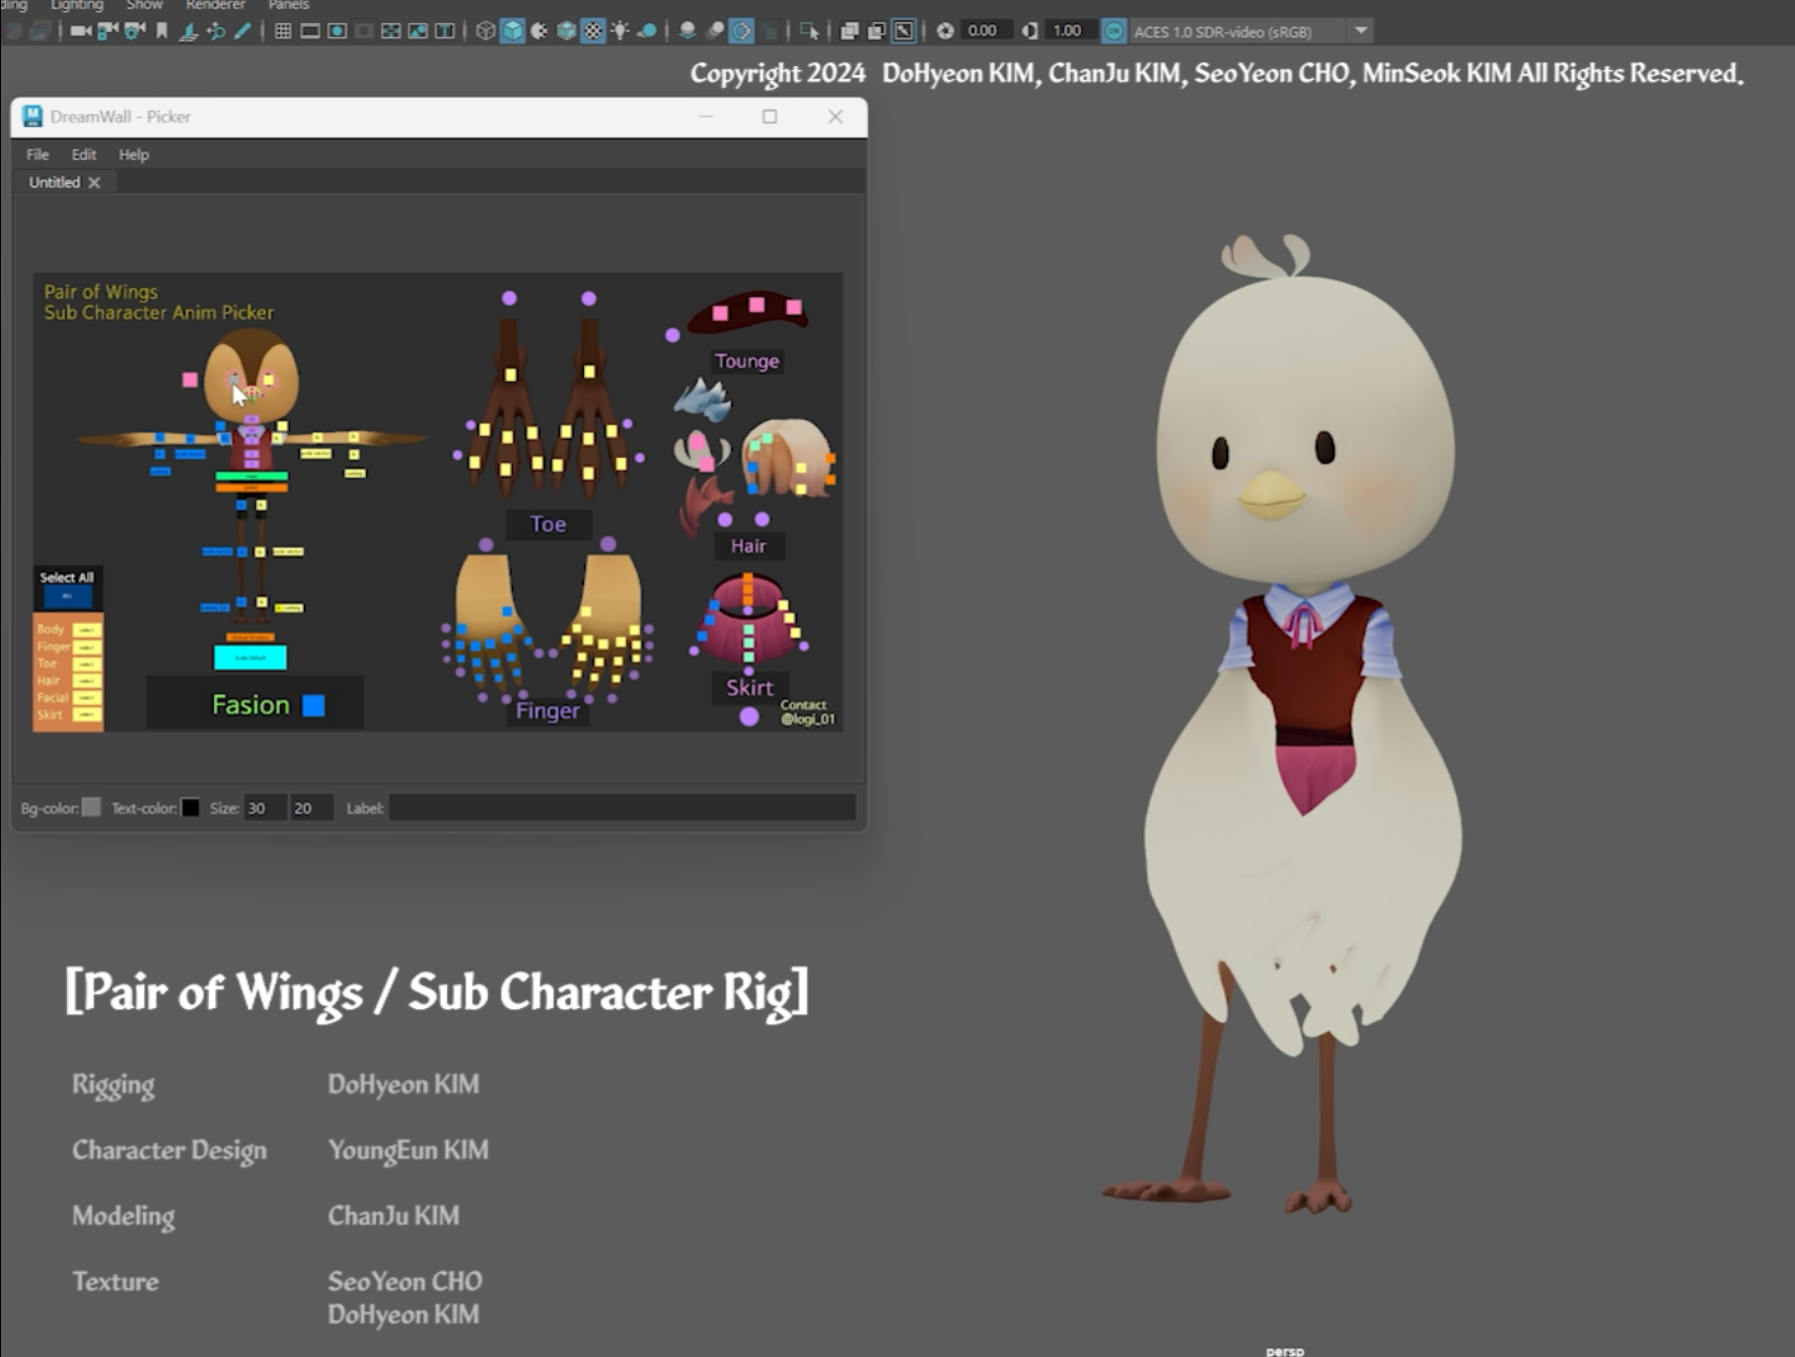This screenshot has width=1795, height=1357.
Task: Click the green chest control bar
Action: pyautogui.click(x=252, y=477)
